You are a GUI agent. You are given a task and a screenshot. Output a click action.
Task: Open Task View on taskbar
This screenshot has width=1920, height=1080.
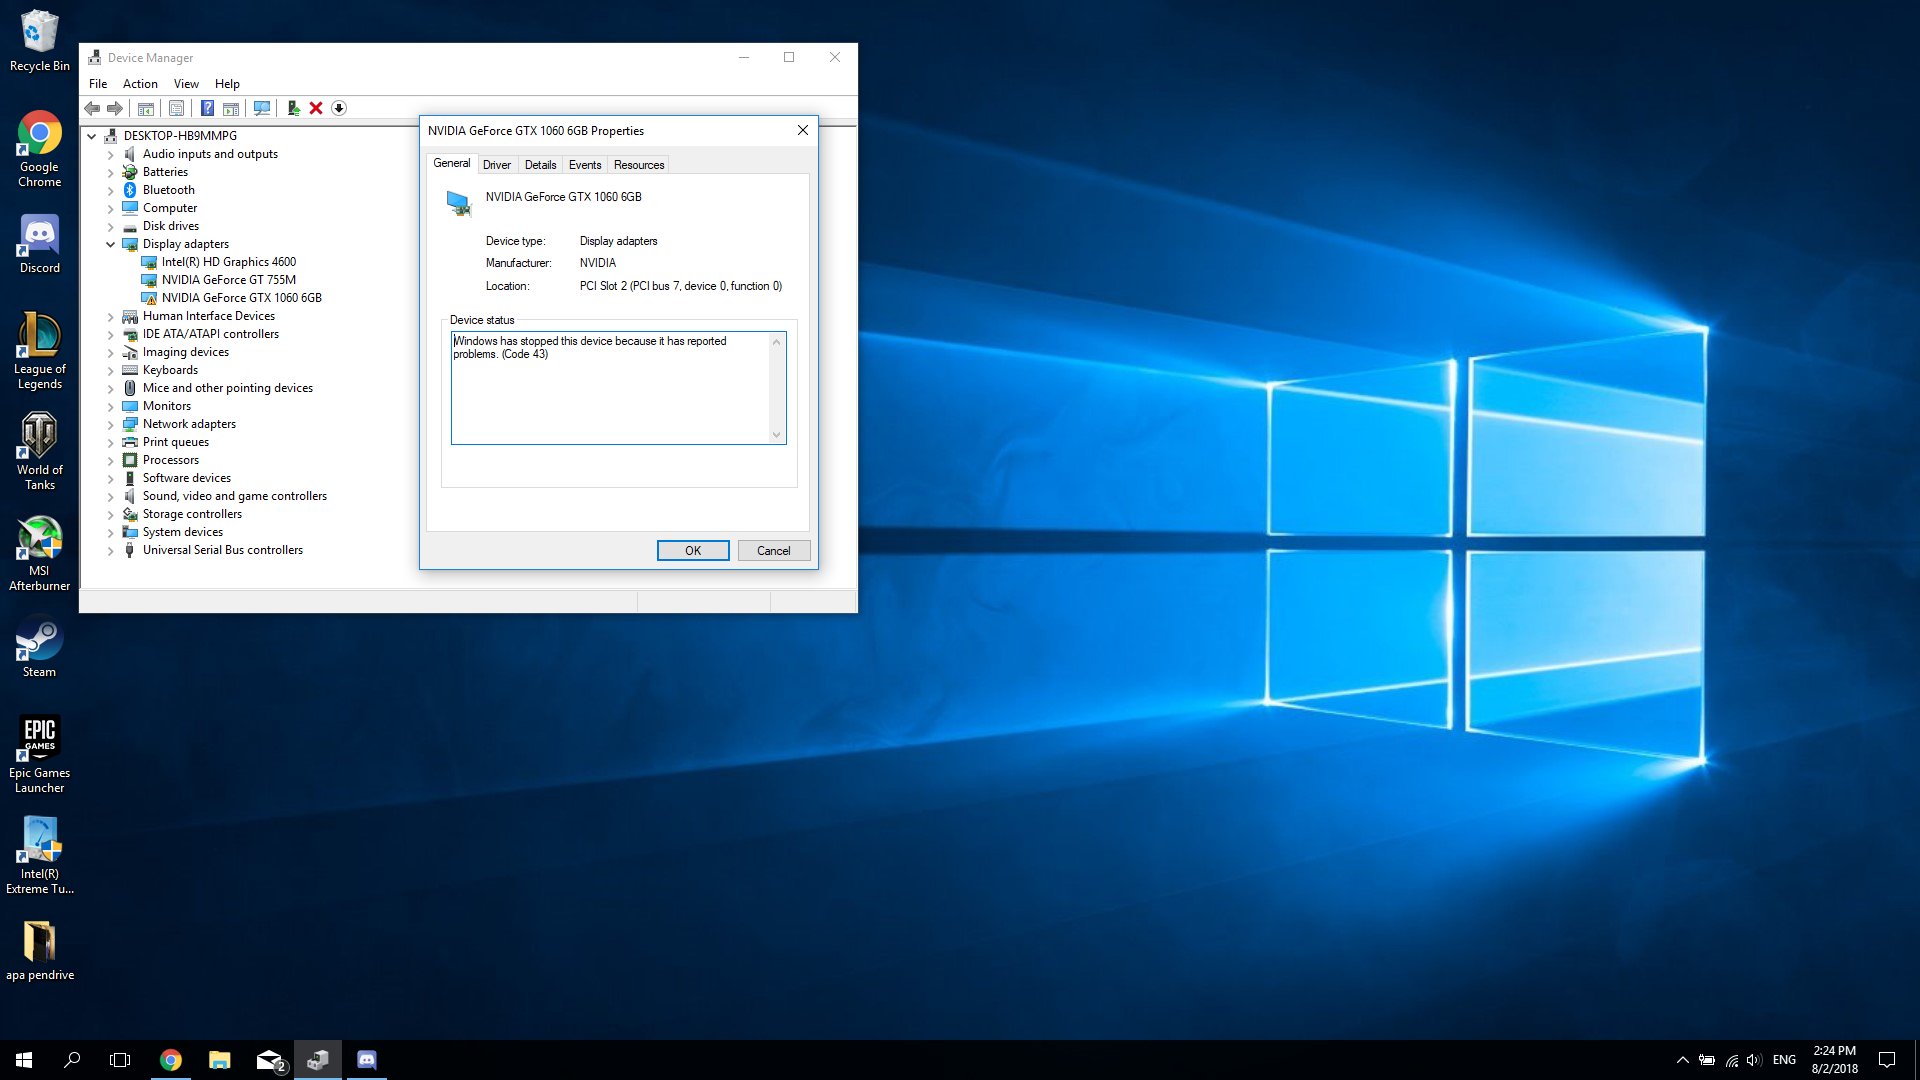[x=120, y=1060]
